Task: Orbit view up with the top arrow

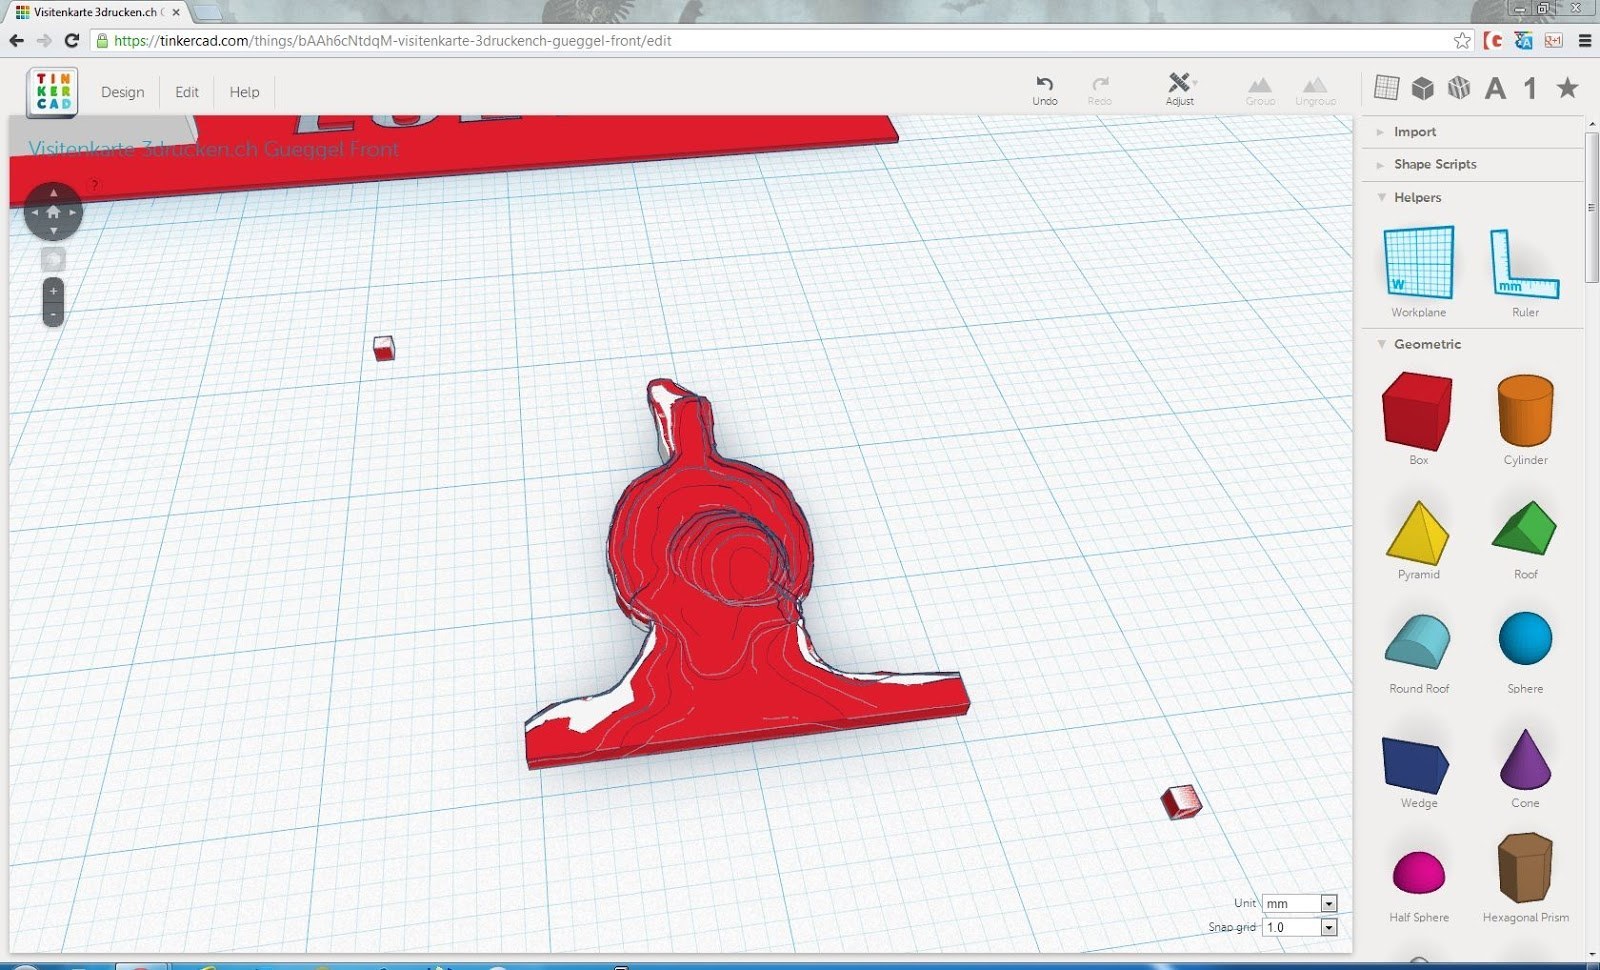Action: [53, 192]
